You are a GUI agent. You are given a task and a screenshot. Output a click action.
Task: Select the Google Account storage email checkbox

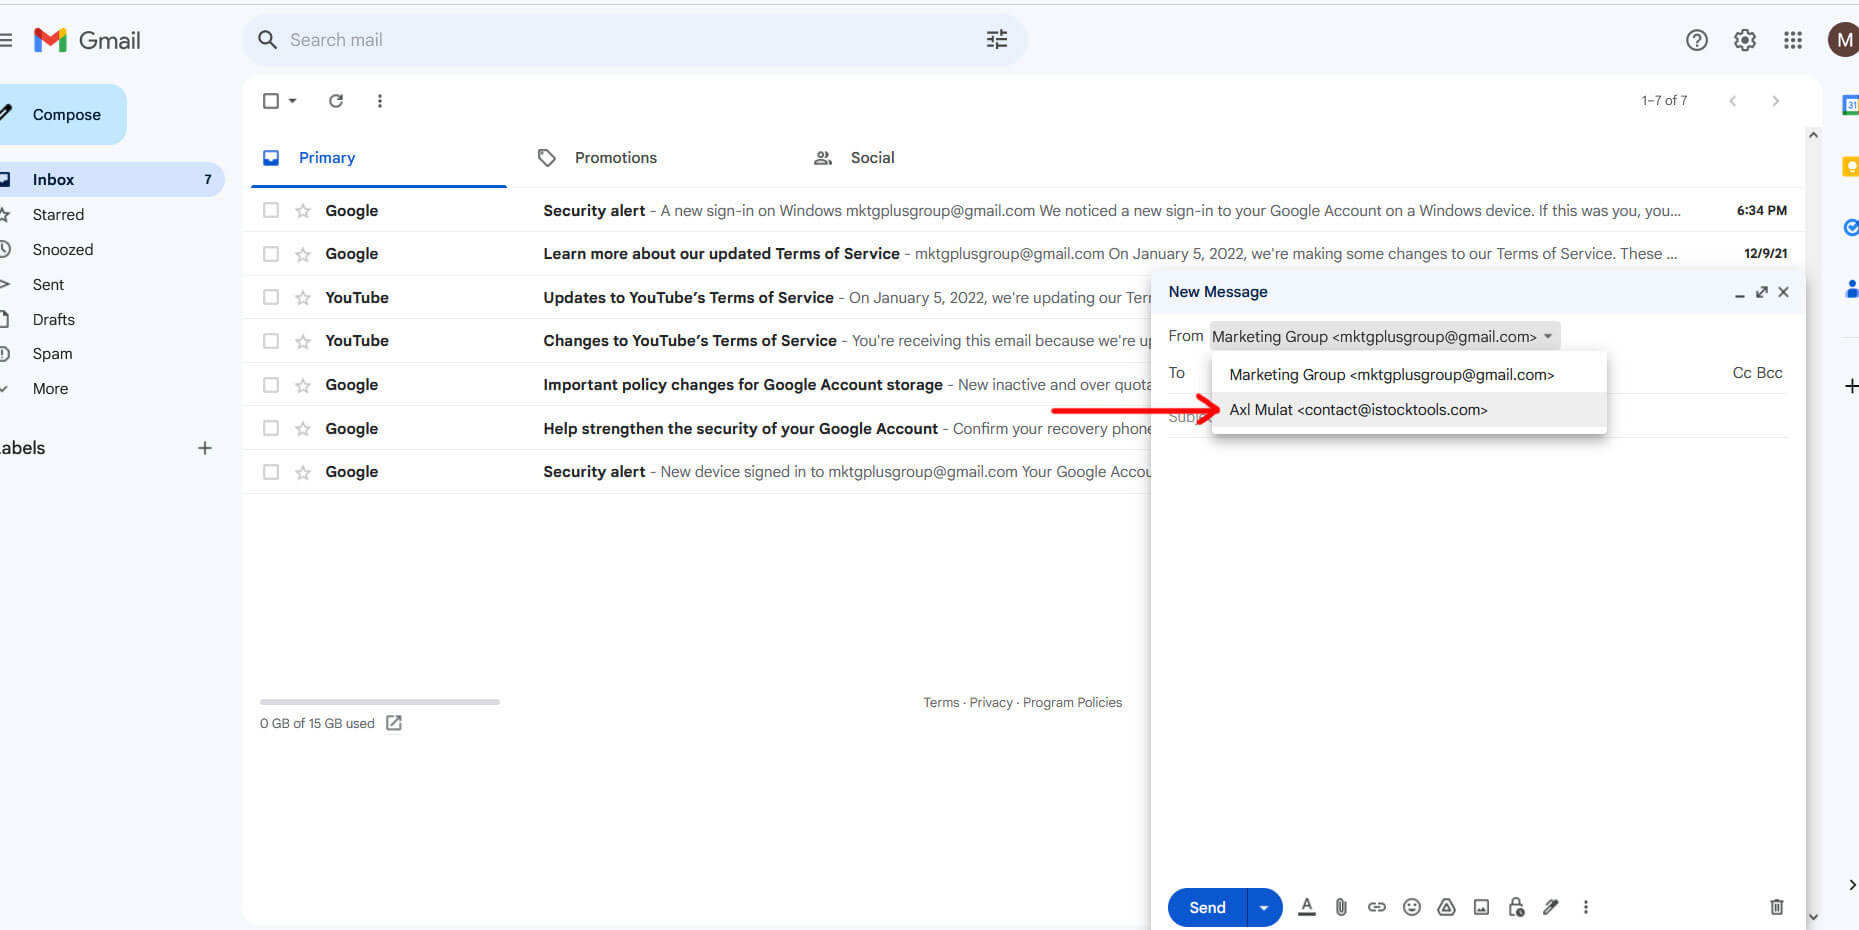pos(270,385)
